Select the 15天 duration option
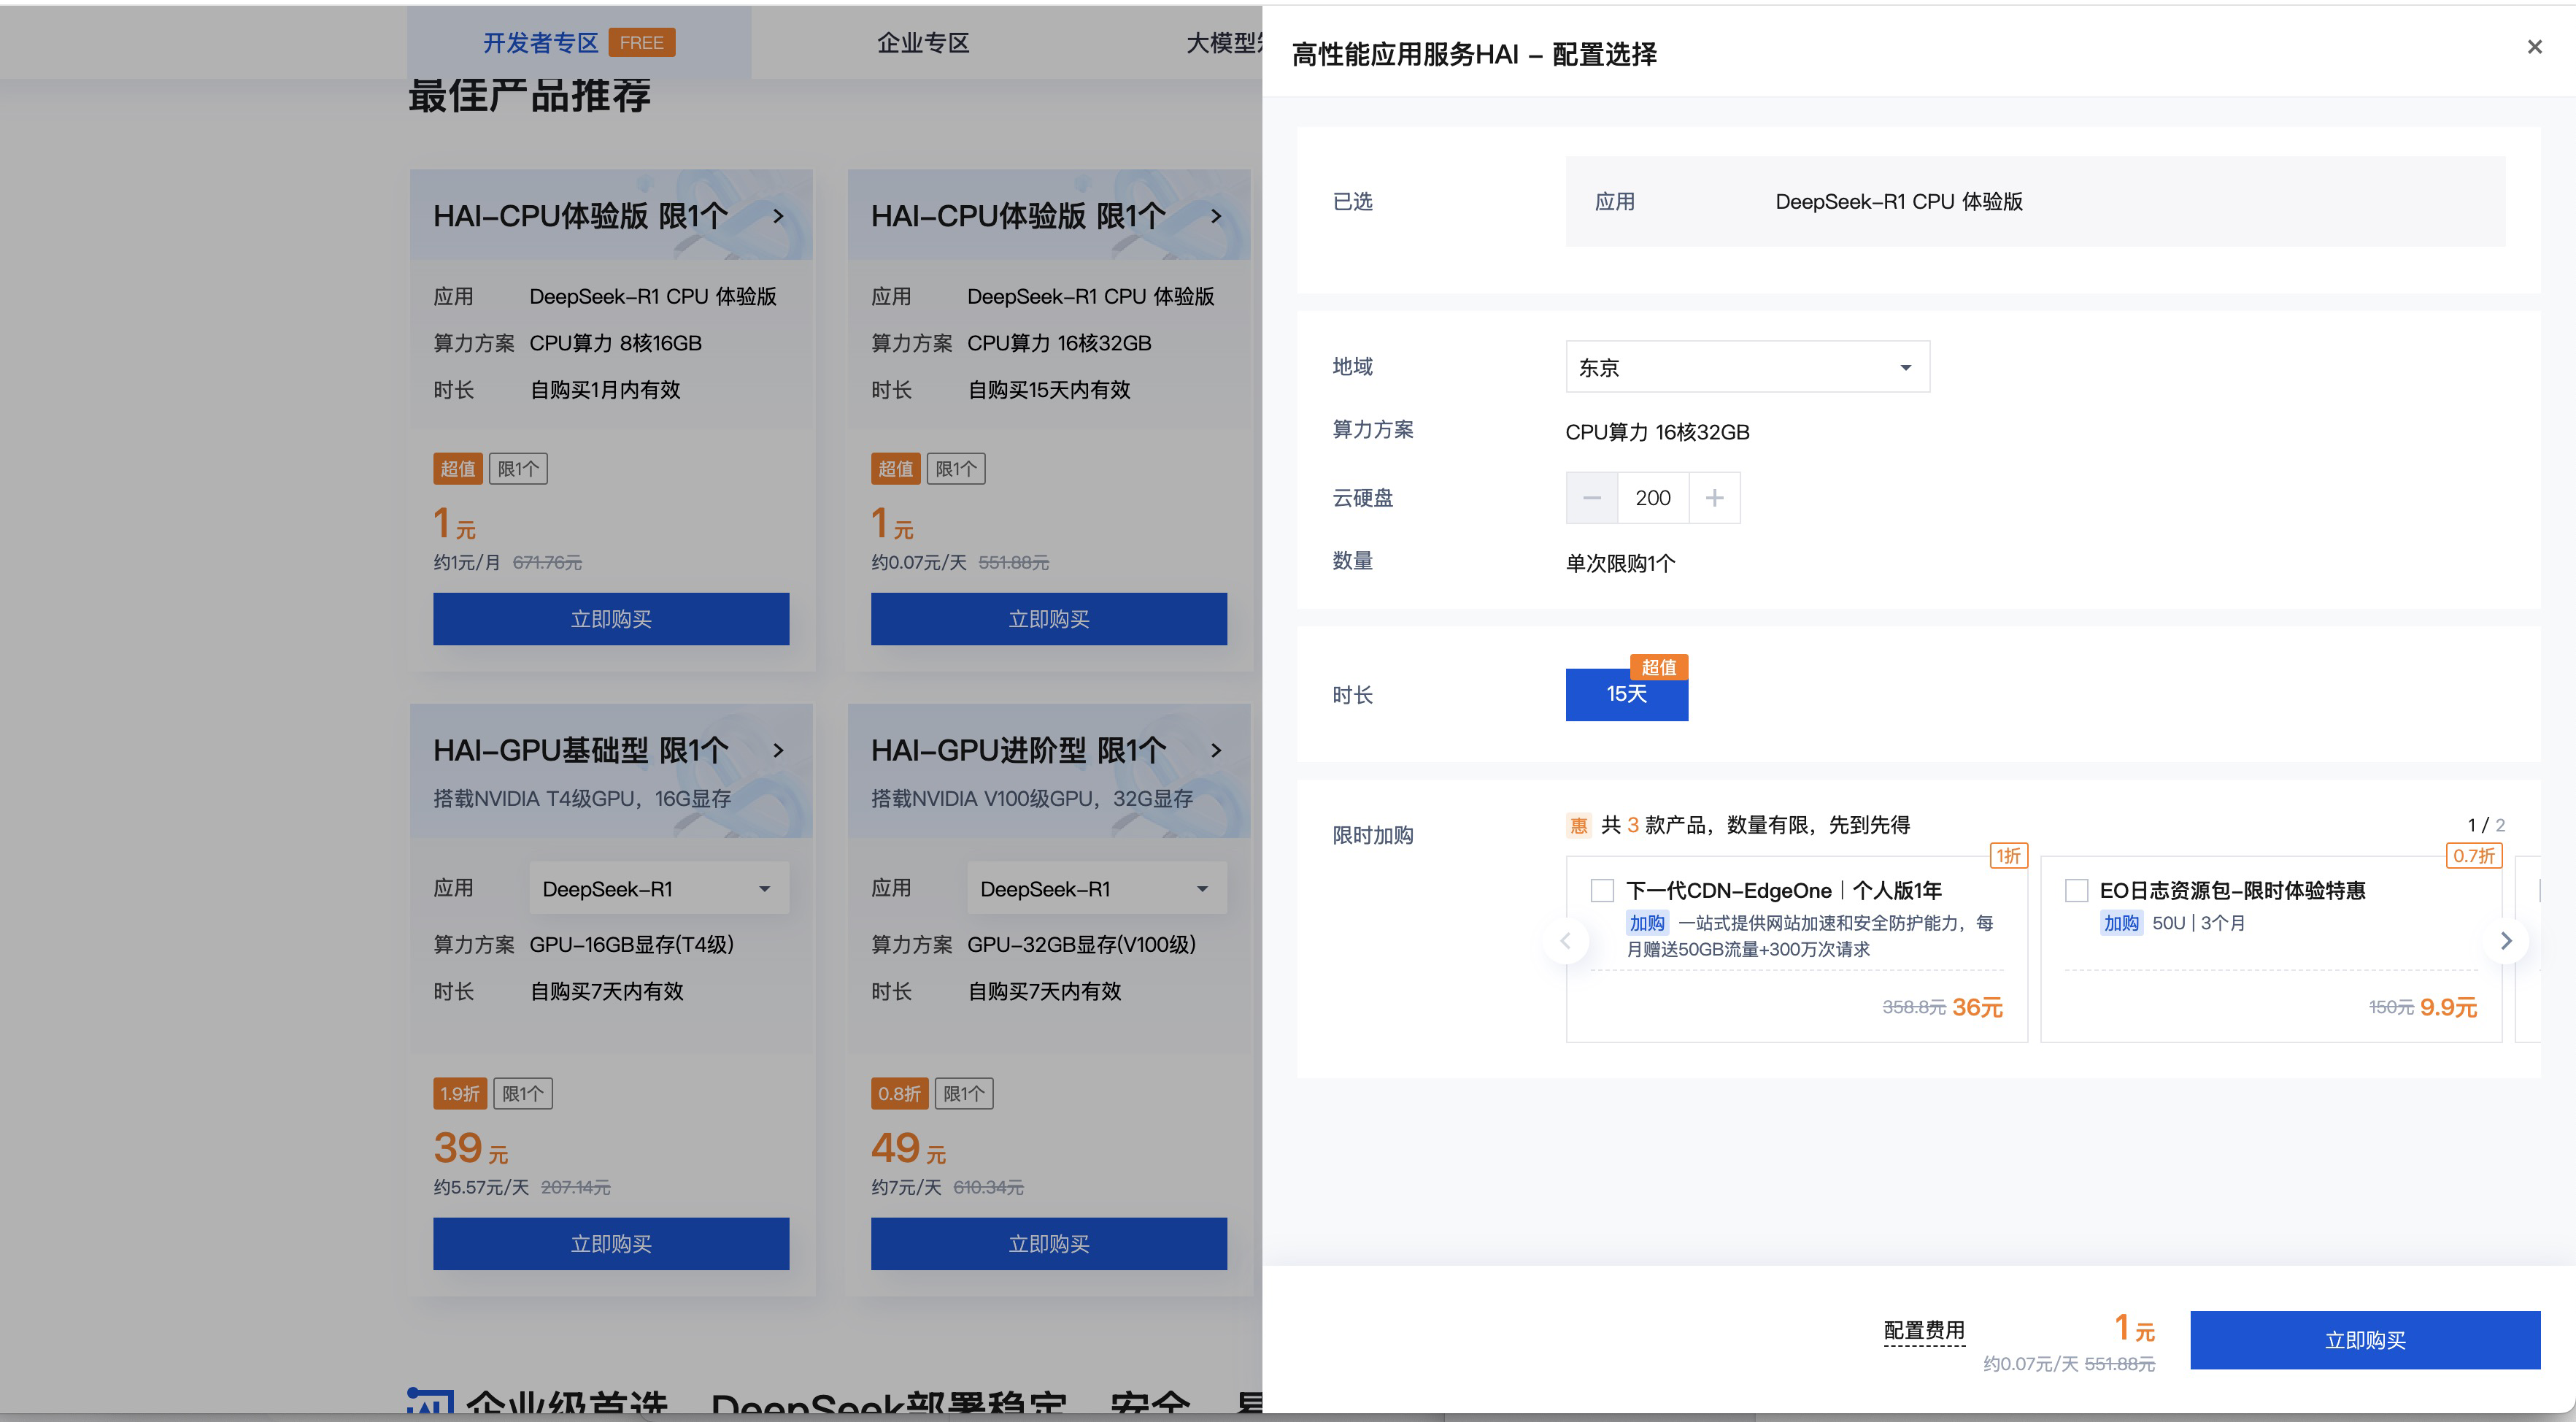 pos(1626,694)
